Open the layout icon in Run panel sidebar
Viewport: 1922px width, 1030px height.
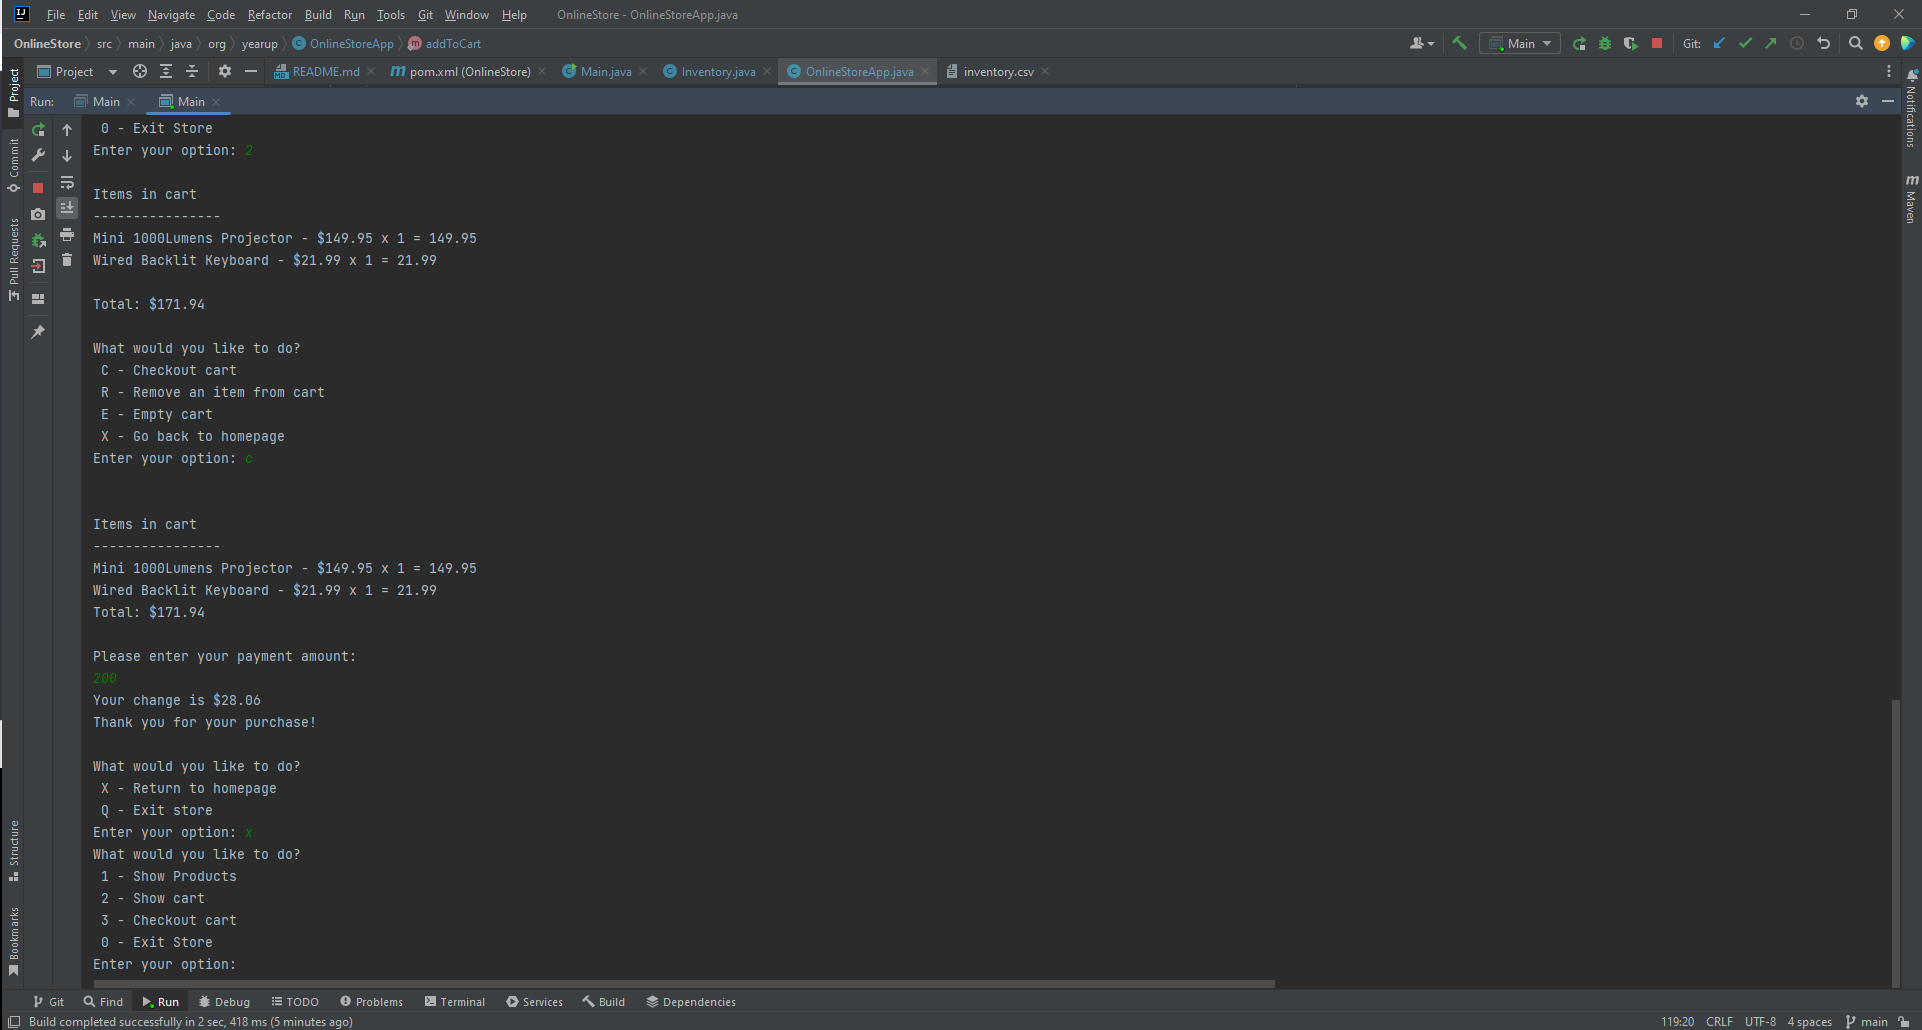(x=38, y=299)
